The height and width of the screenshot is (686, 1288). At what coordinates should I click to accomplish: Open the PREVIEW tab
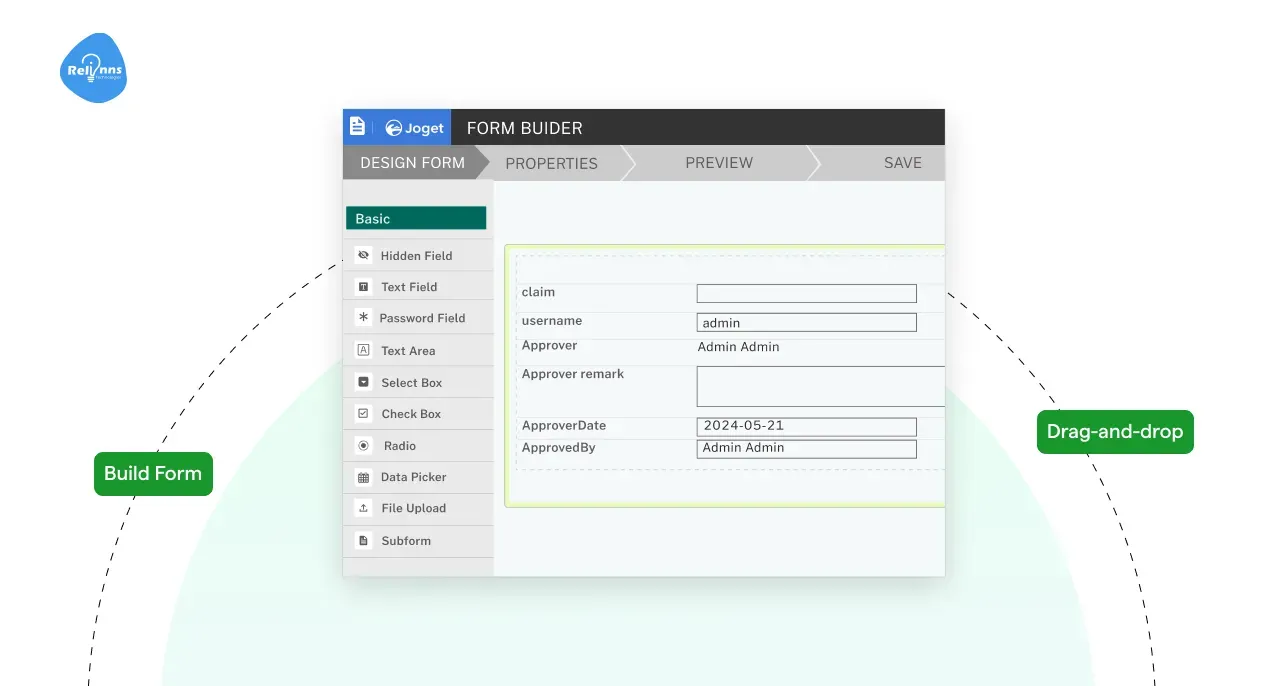[718, 162]
